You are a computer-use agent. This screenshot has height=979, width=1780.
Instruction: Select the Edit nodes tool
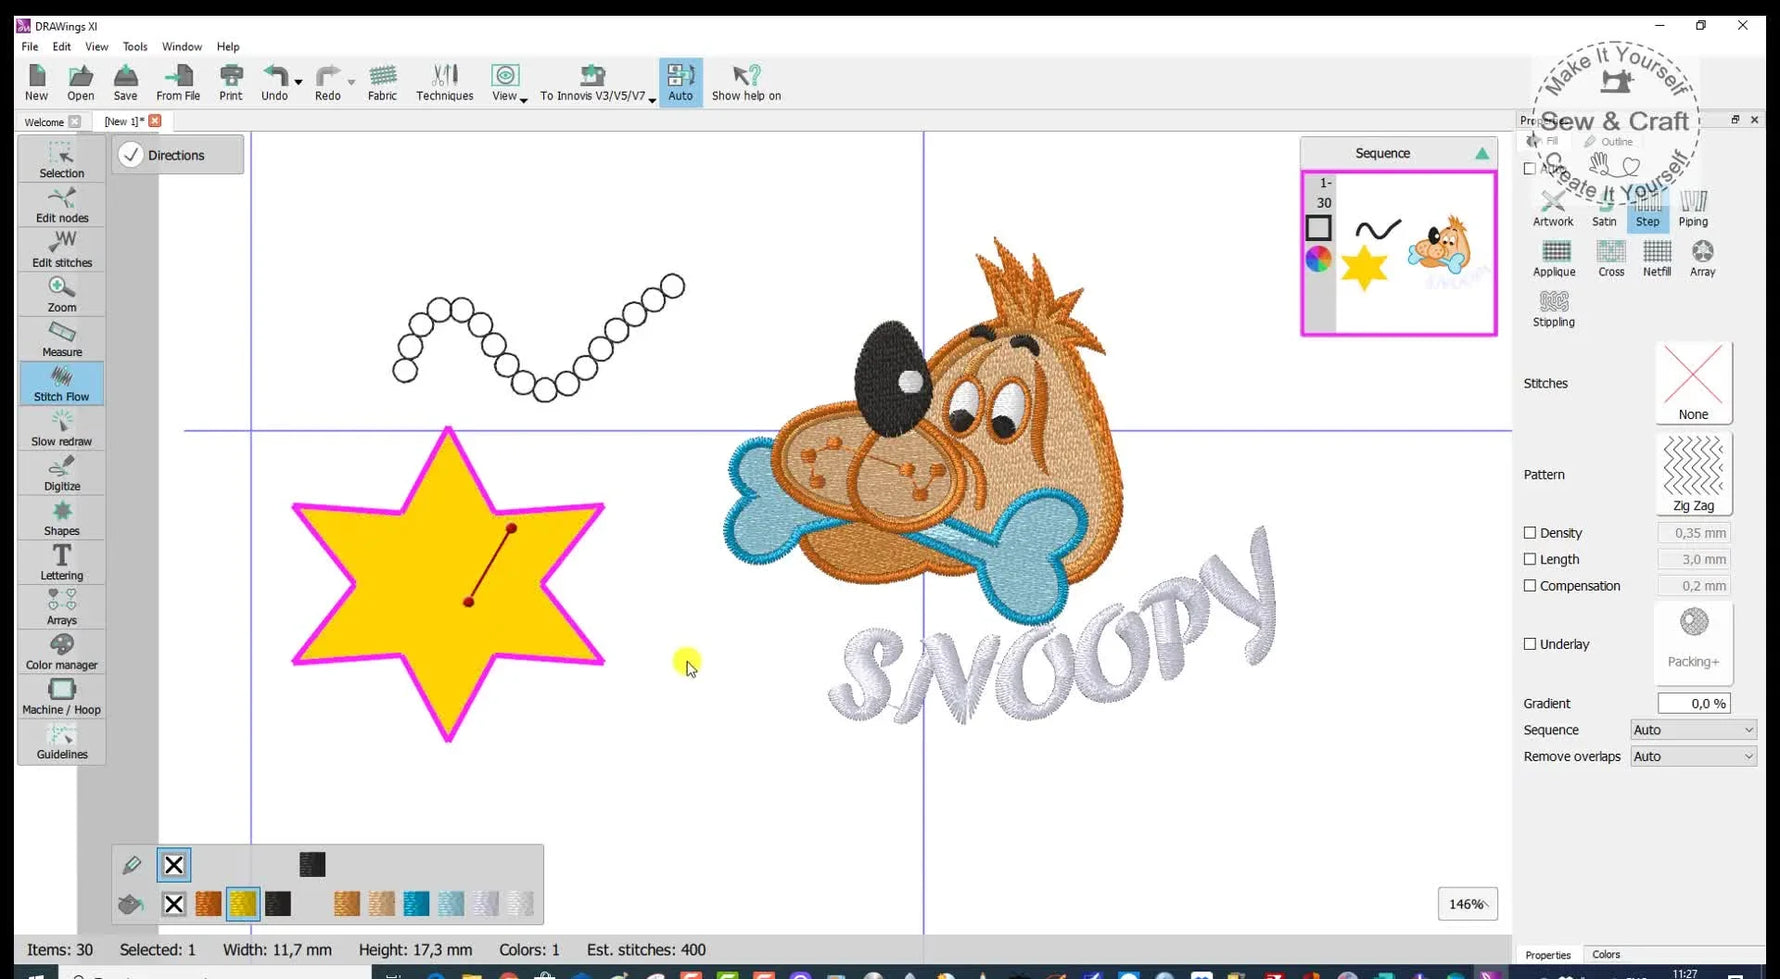pos(61,205)
